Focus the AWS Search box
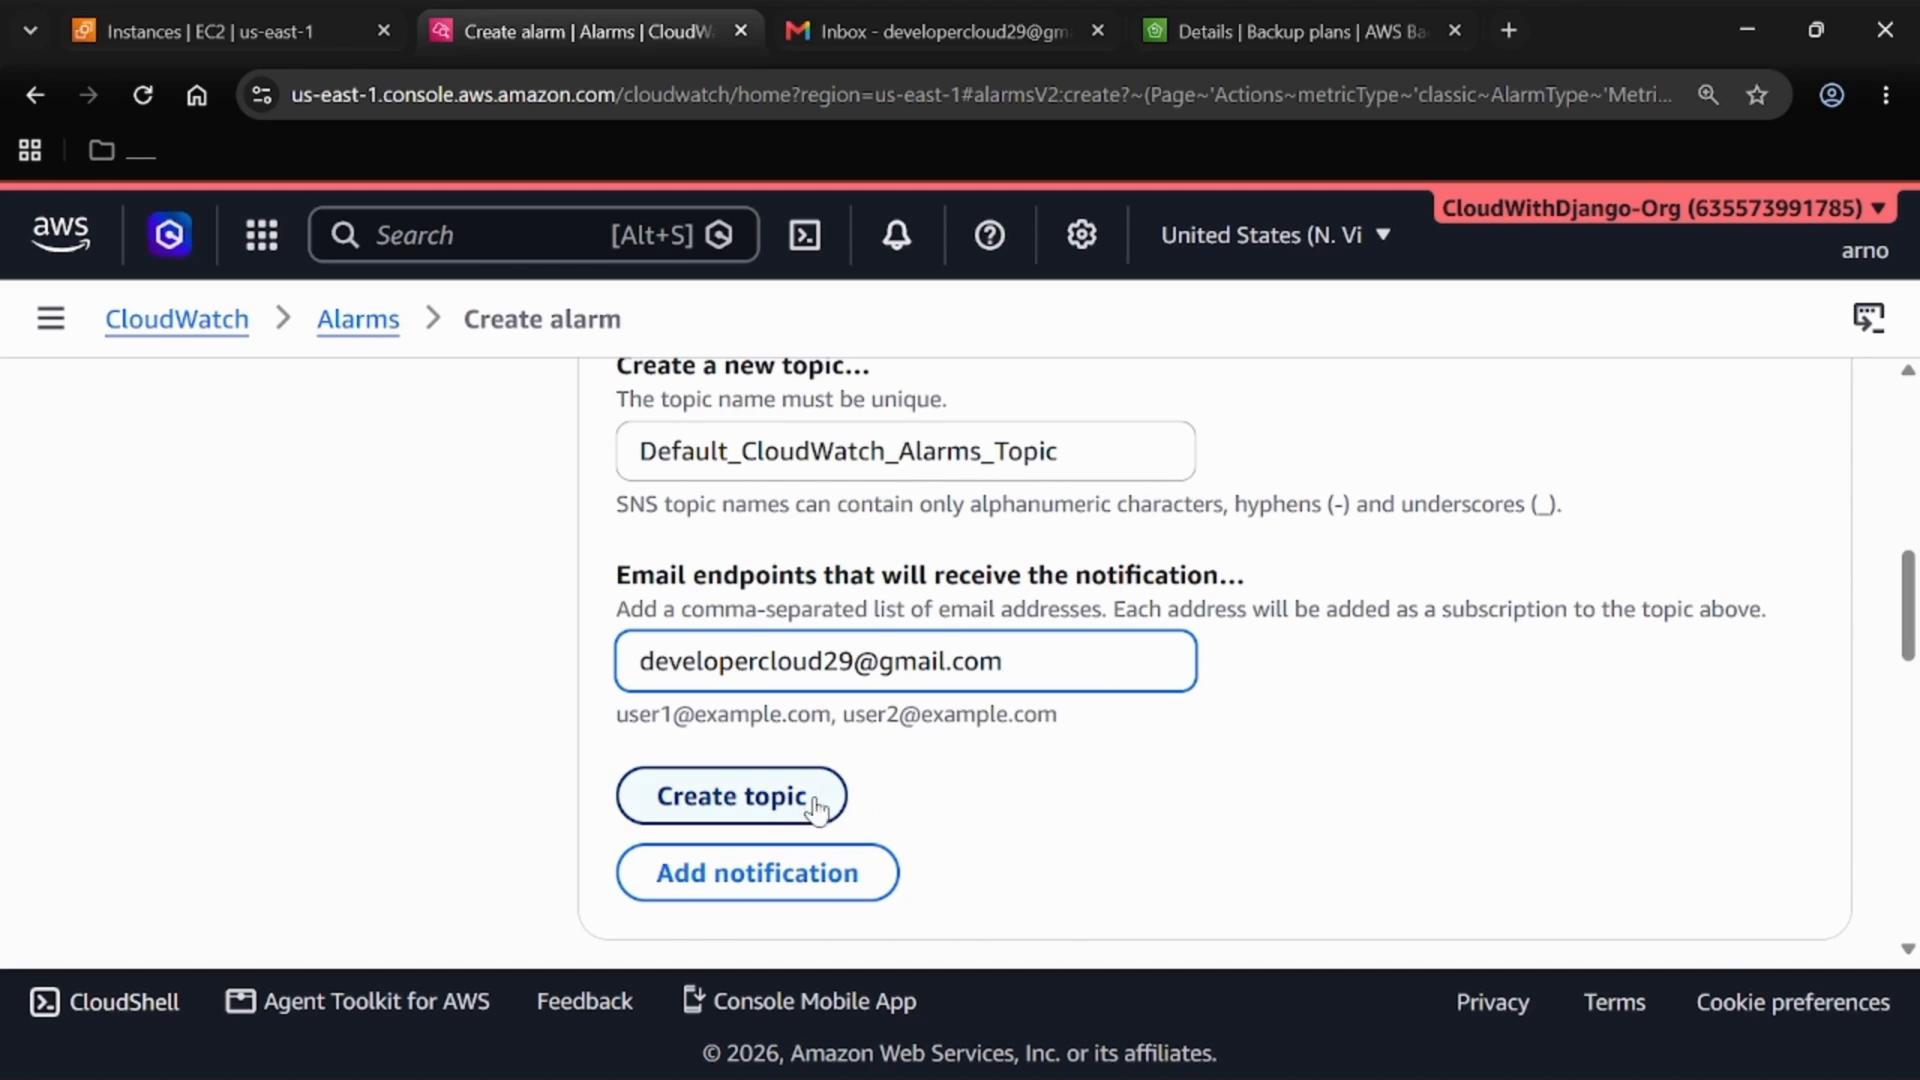This screenshot has width=1920, height=1080. click(x=534, y=235)
